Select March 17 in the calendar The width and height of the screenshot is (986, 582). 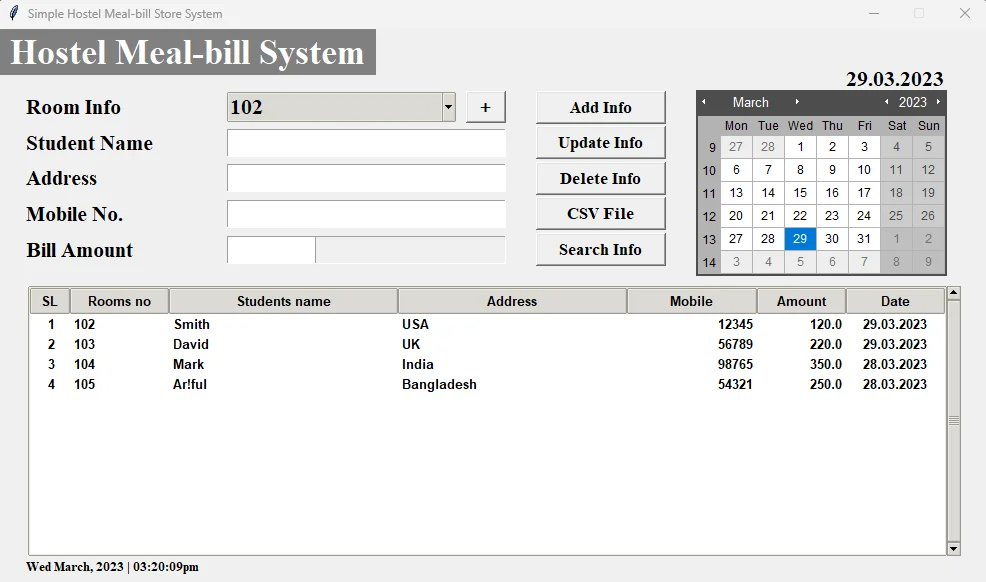coord(864,193)
